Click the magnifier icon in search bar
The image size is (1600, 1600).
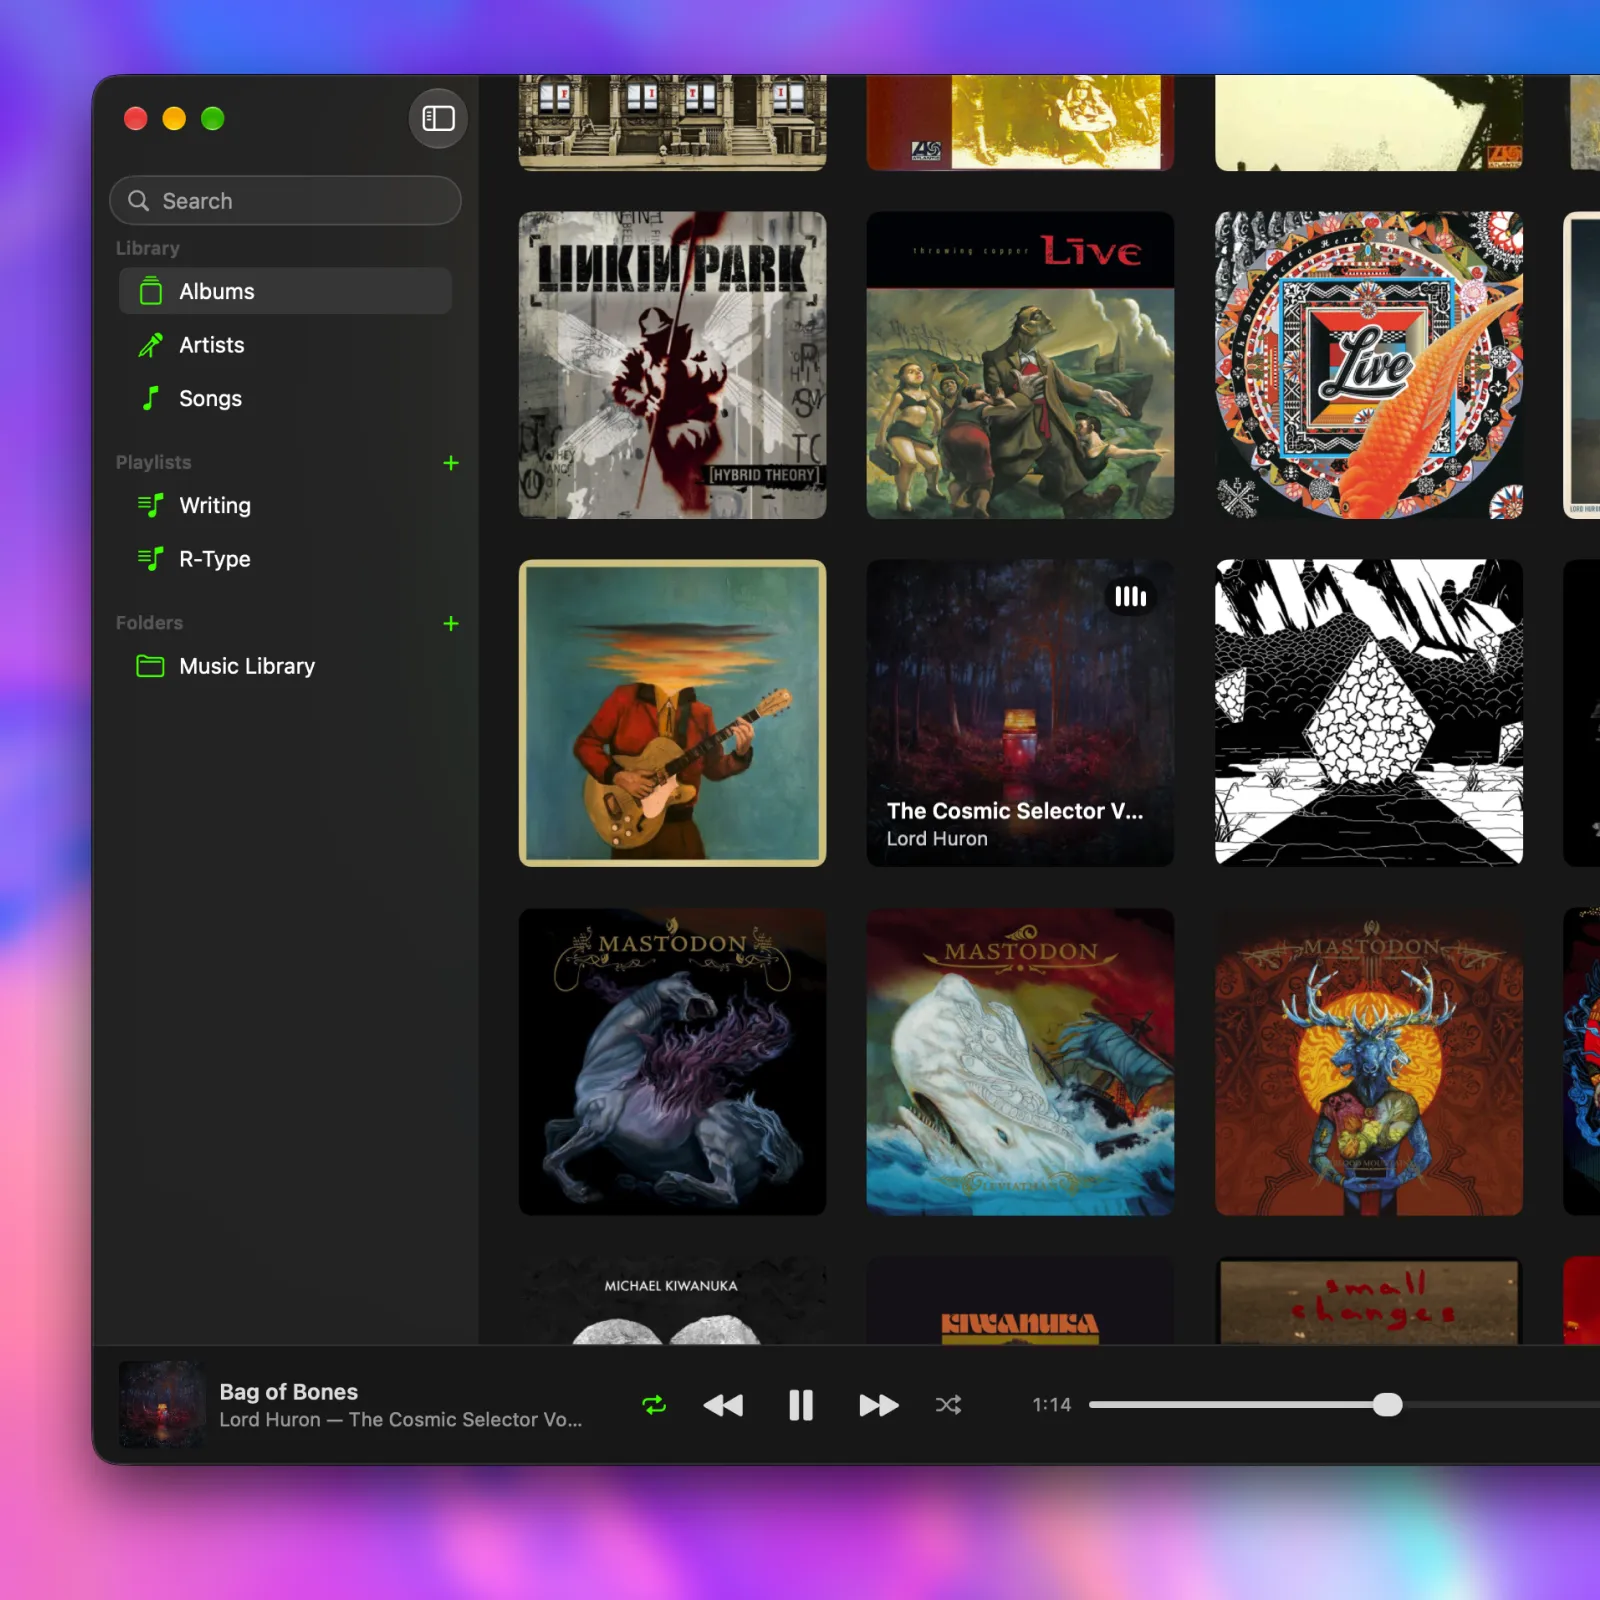139,201
